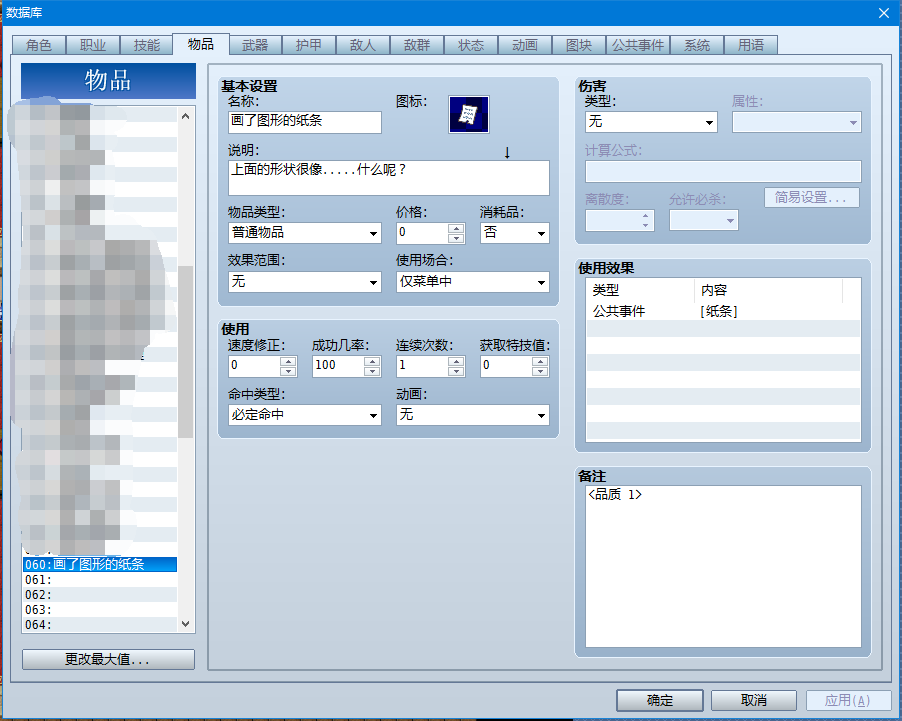The image size is (902, 721).
Task: Click the 获取特技值 value field
Action: tap(506, 366)
